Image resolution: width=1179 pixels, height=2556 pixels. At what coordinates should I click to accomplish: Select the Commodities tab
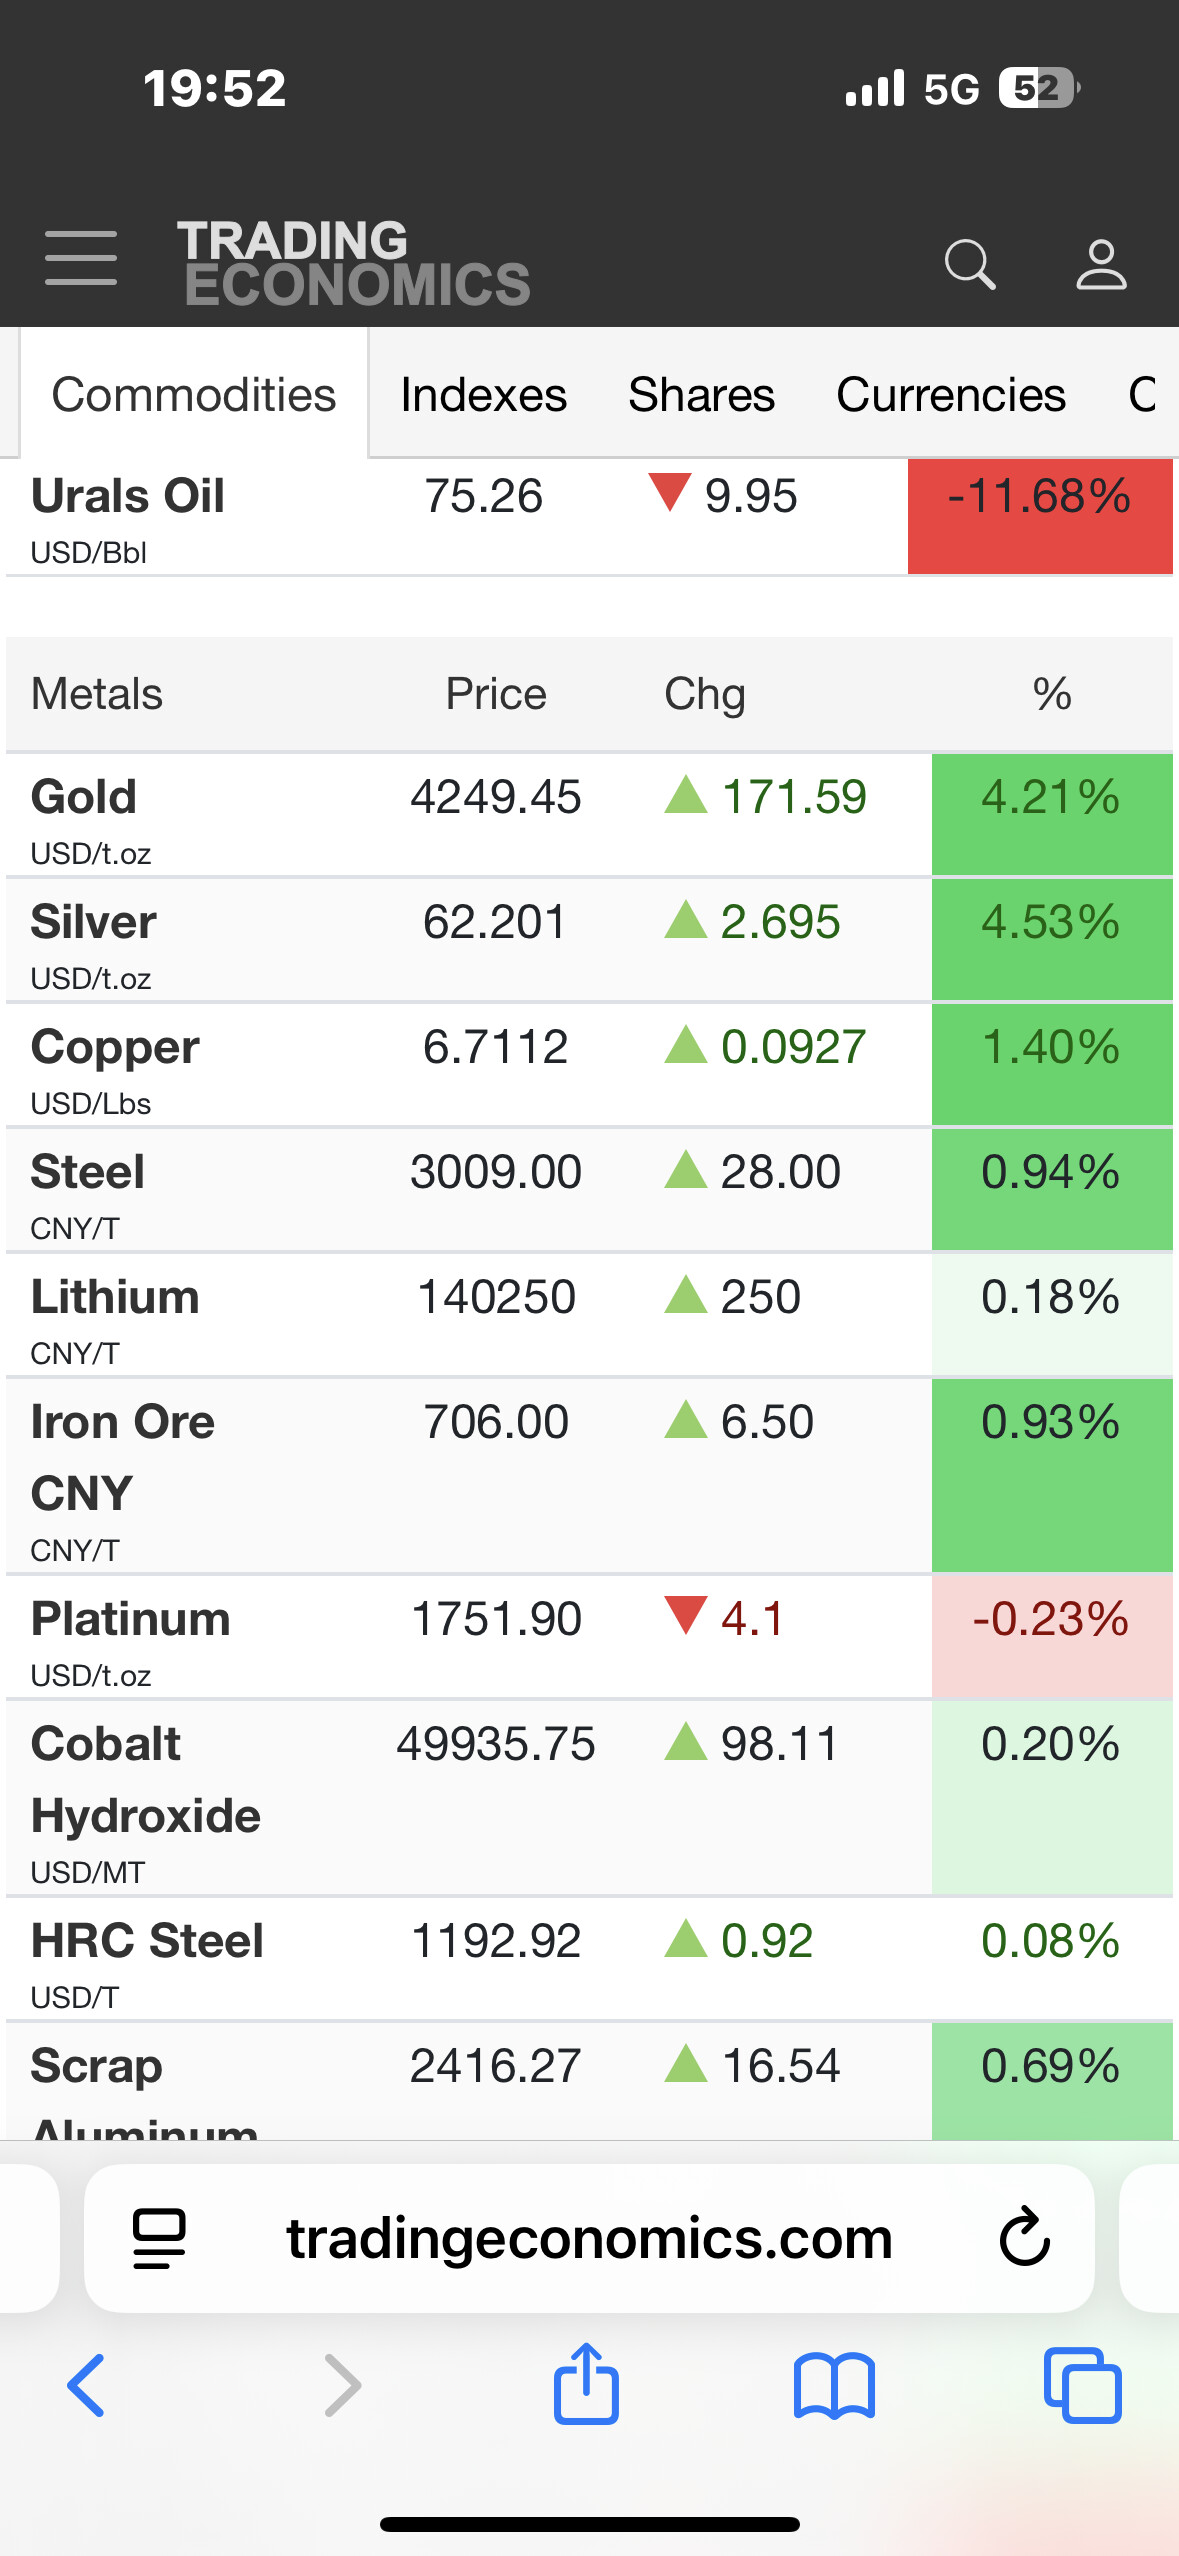tap(194, 394)
